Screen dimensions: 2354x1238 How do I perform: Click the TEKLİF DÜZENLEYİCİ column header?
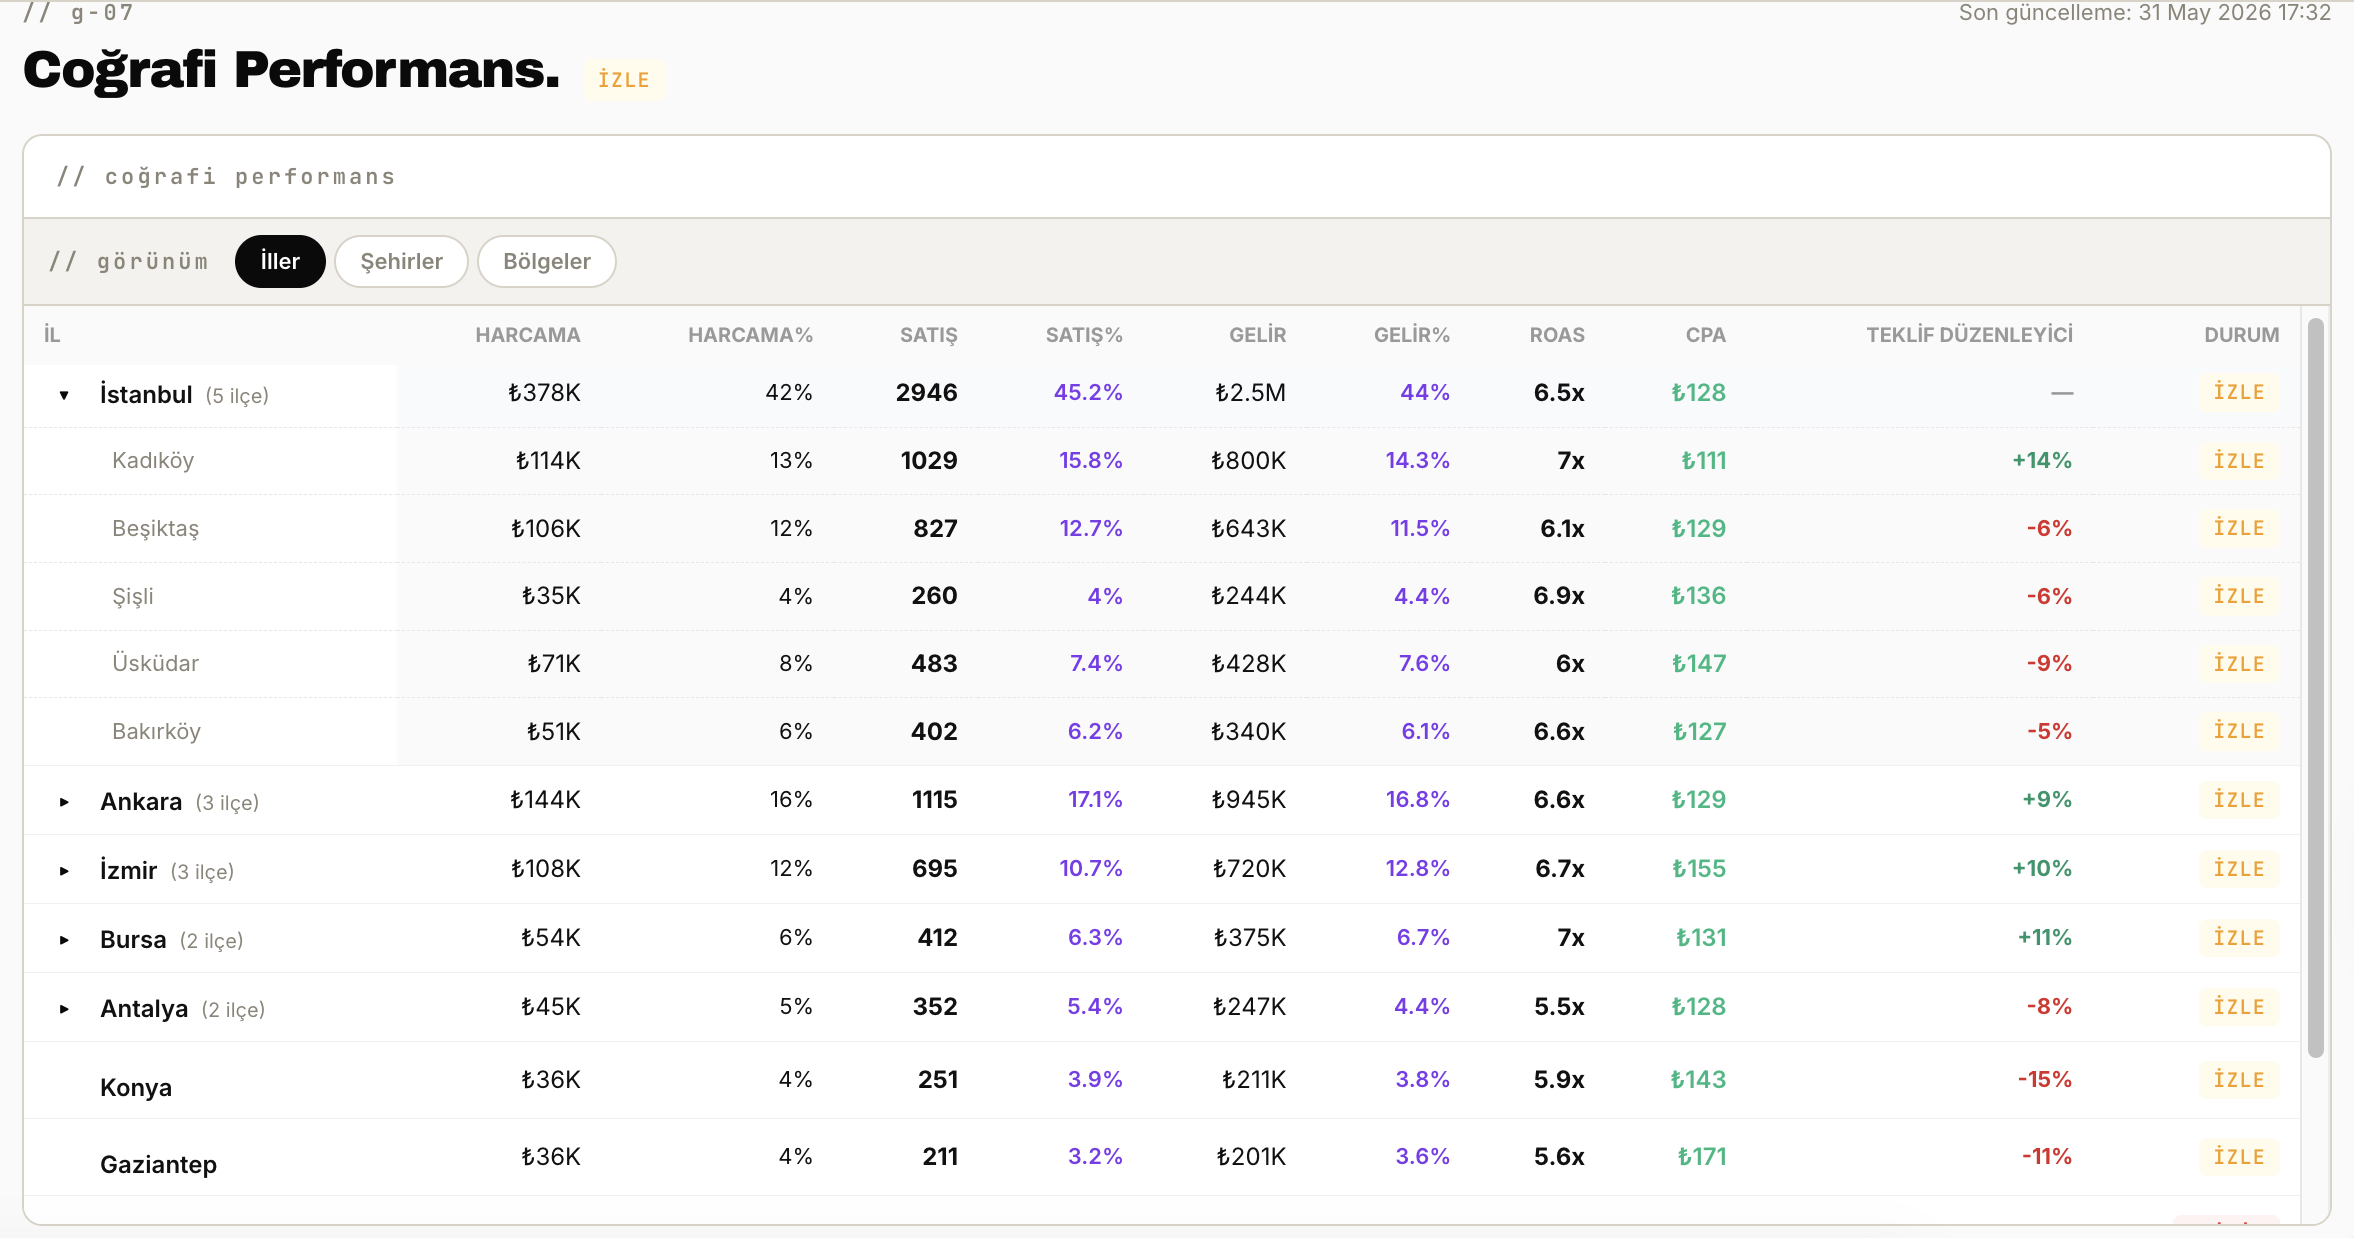(x=1969, y=335)
